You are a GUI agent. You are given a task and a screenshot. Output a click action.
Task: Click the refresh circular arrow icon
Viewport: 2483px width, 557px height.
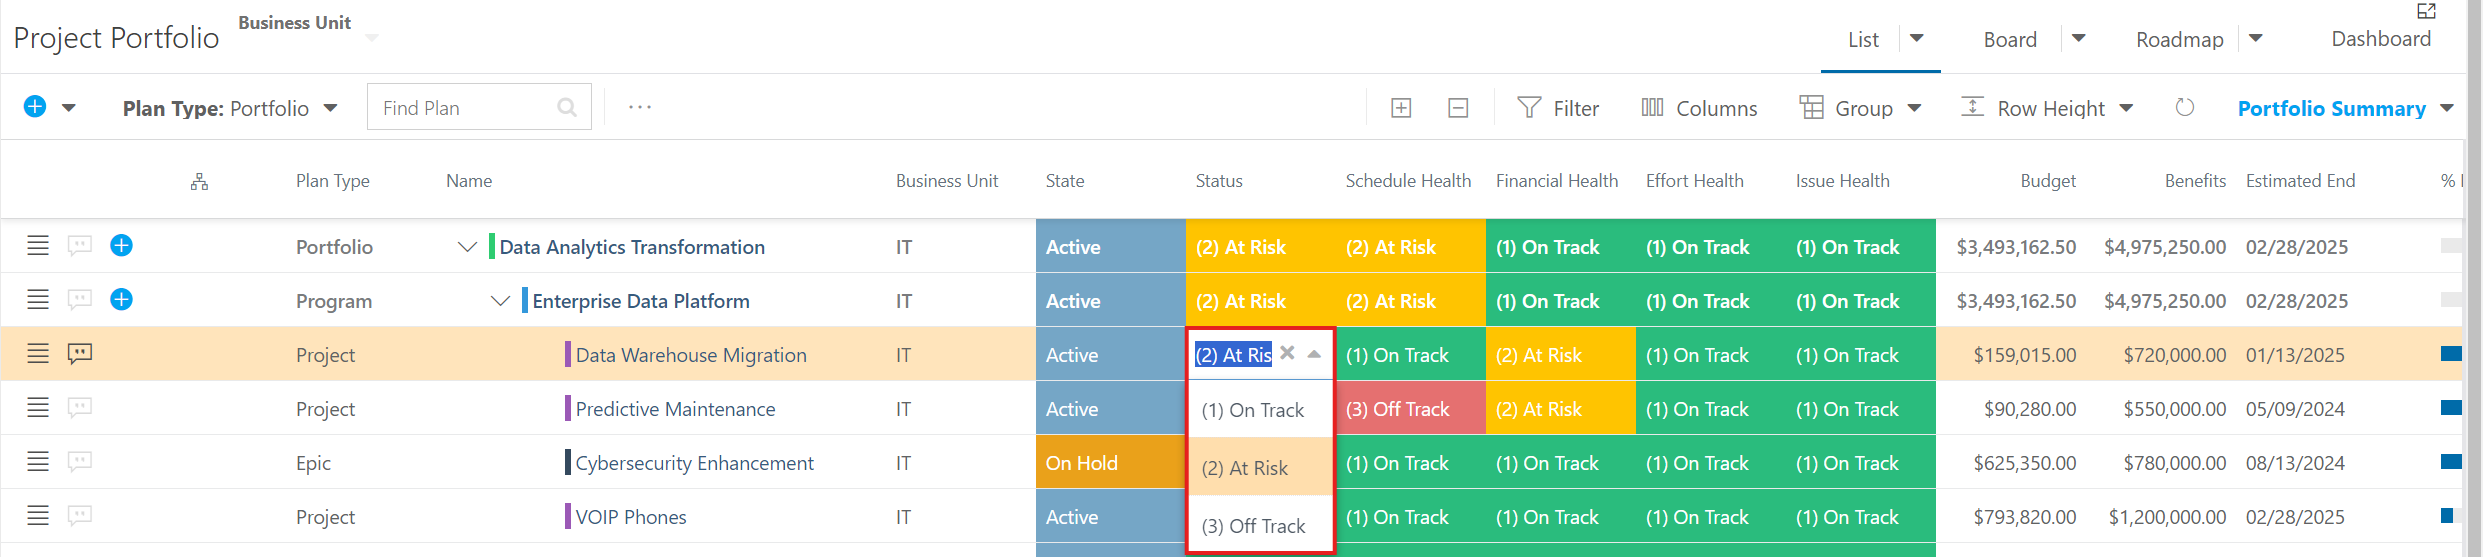pos(2185,107)
